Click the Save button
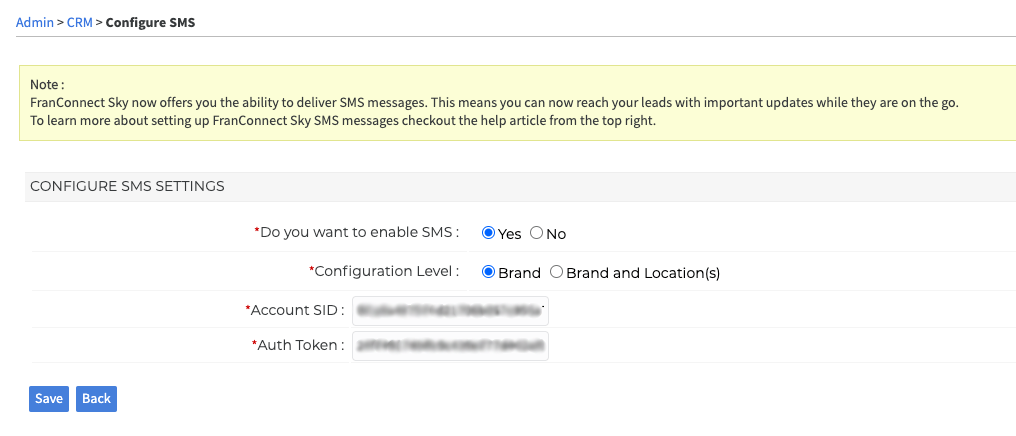Viewport: 1016px width, 436px height. pos(49,398)
